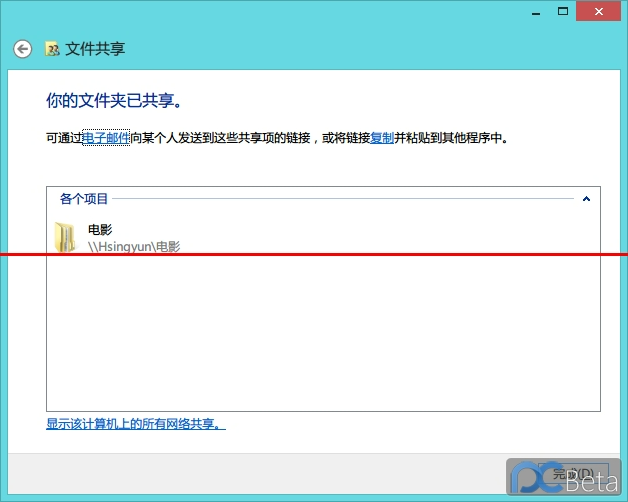The width and height of the screenshot is (628, 502).
Task: Click the 完成(D) button
Action: click(x=573, y=474)
